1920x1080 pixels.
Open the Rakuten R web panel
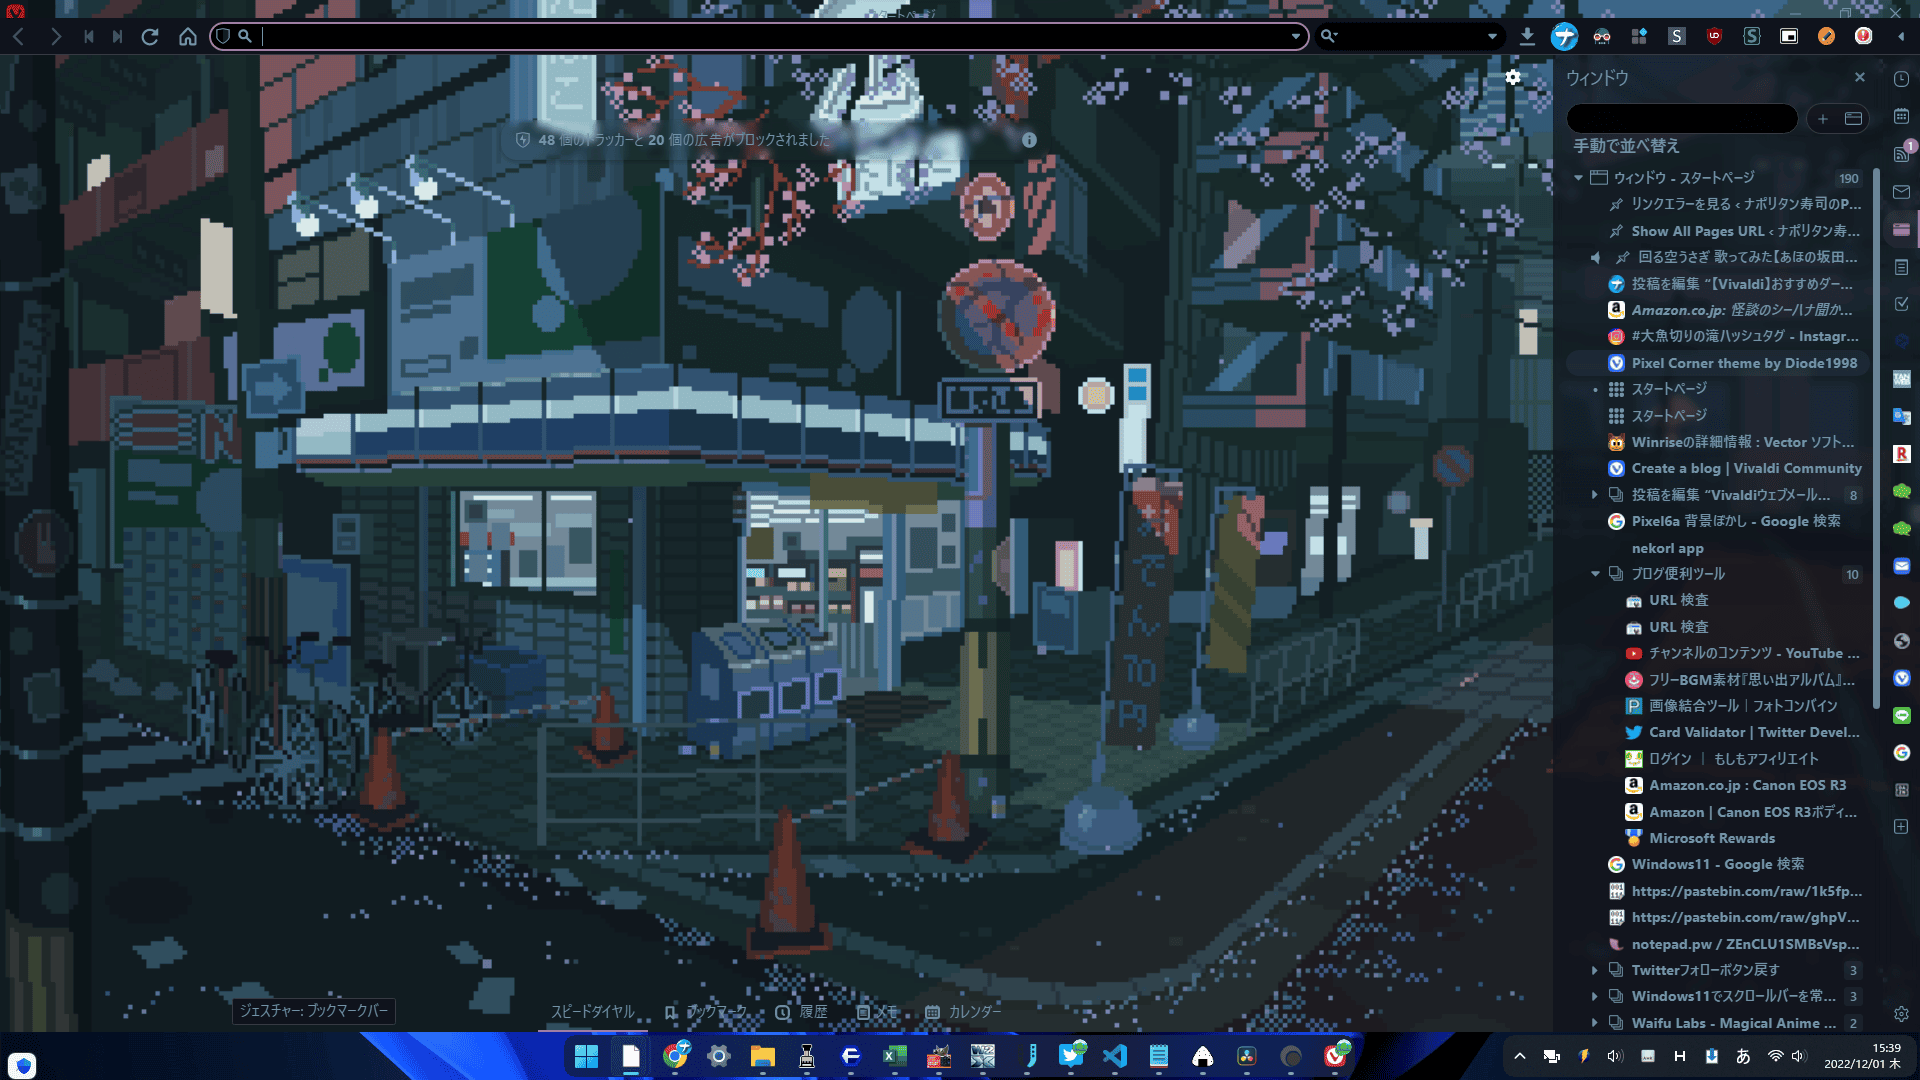point(1901,454)
